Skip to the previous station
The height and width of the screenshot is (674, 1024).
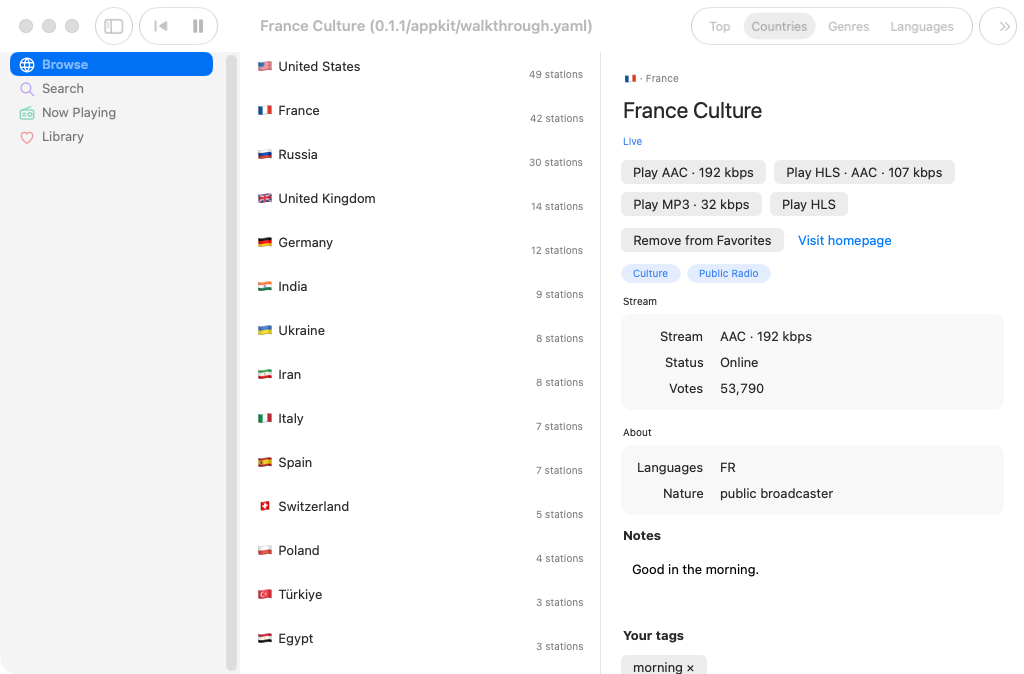160,26
